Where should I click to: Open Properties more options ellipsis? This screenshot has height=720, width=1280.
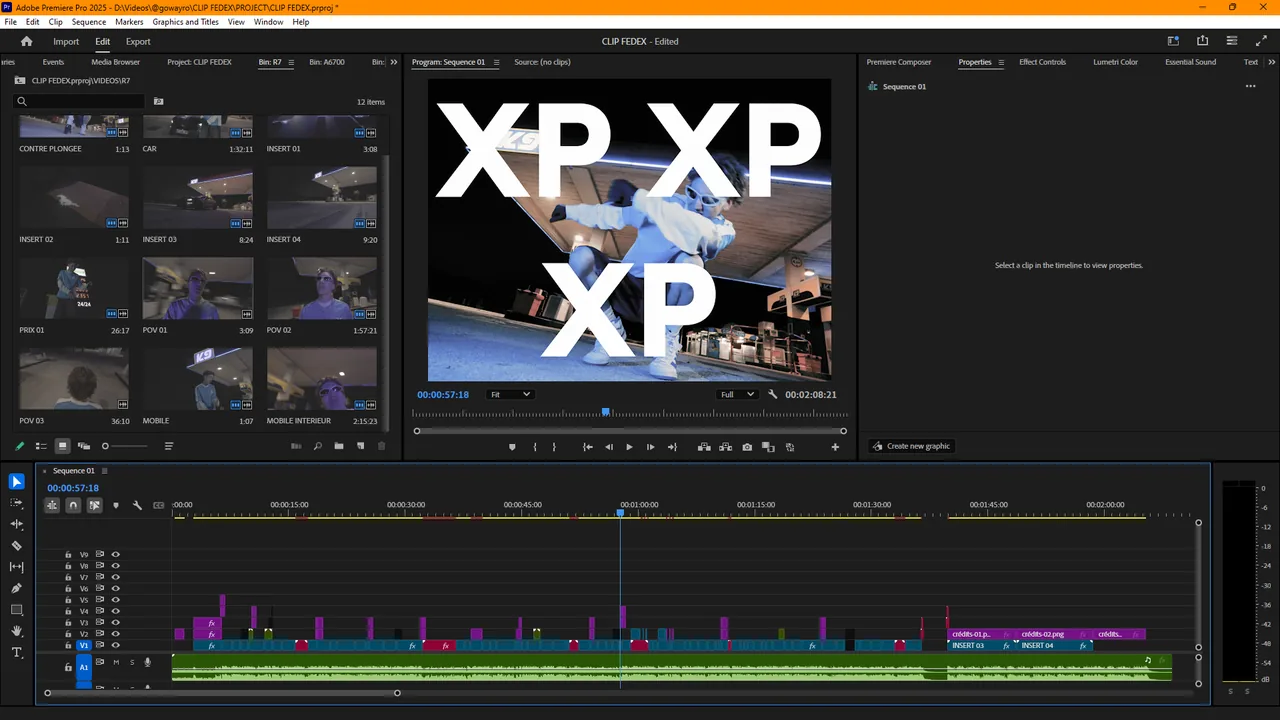coord(1250,86)
